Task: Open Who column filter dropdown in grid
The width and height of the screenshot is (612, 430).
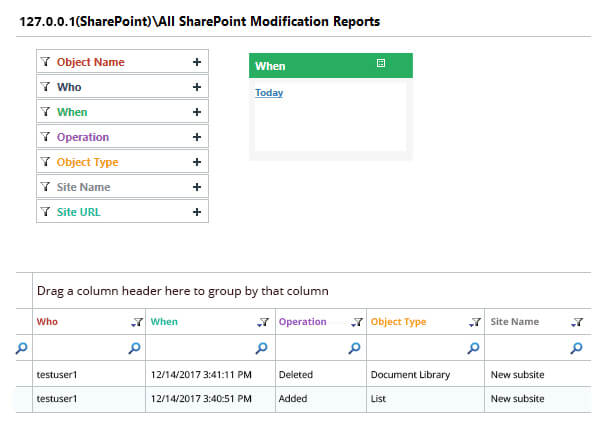Action: click(x=137, y=322)
